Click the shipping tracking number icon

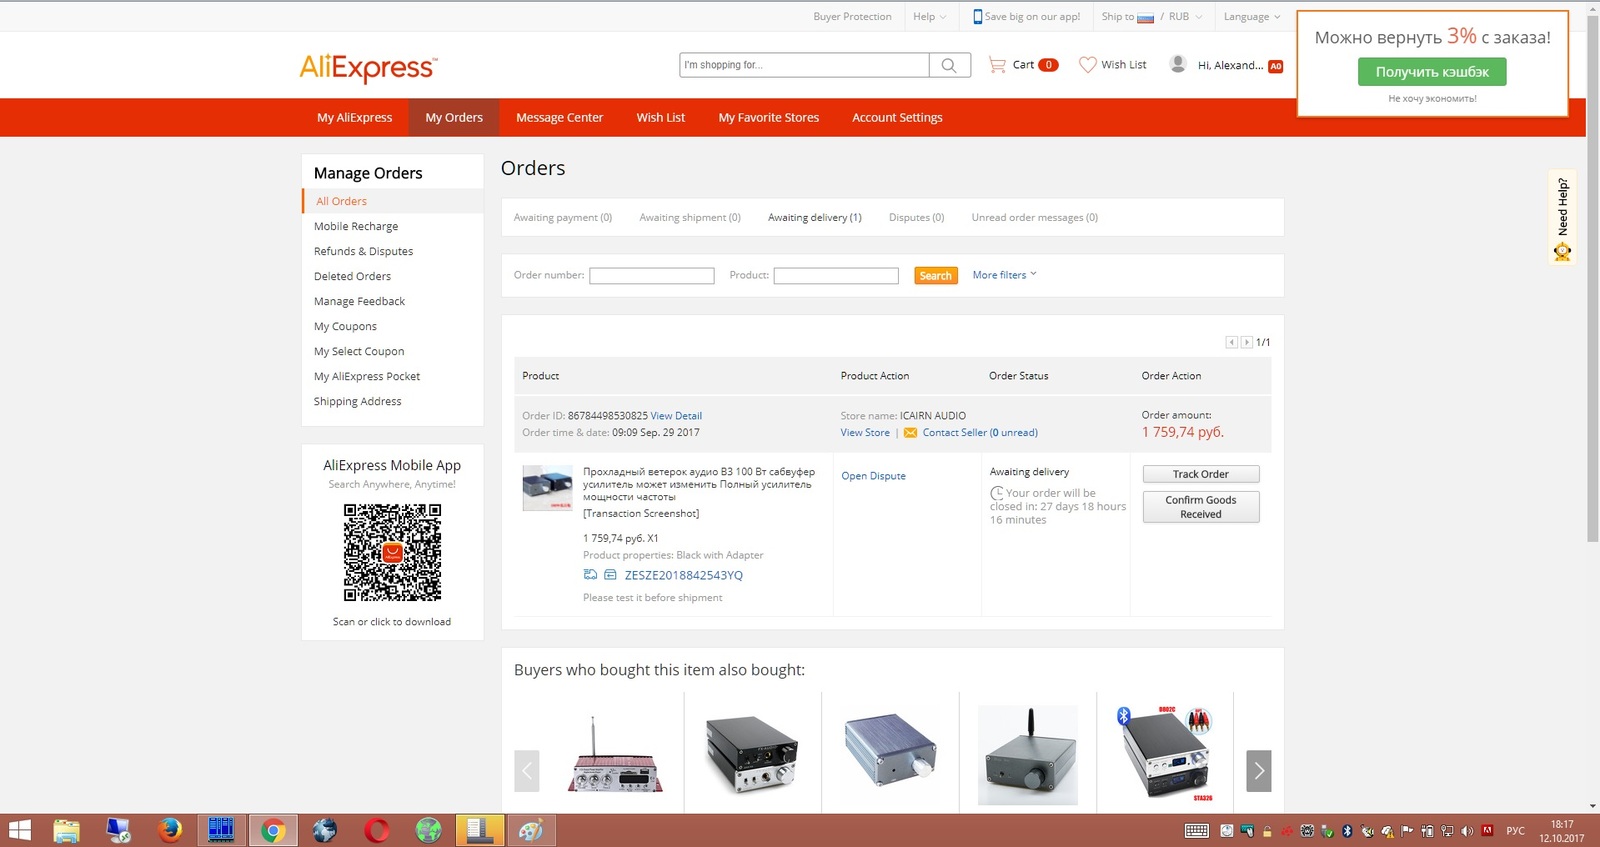coord(590,575)
